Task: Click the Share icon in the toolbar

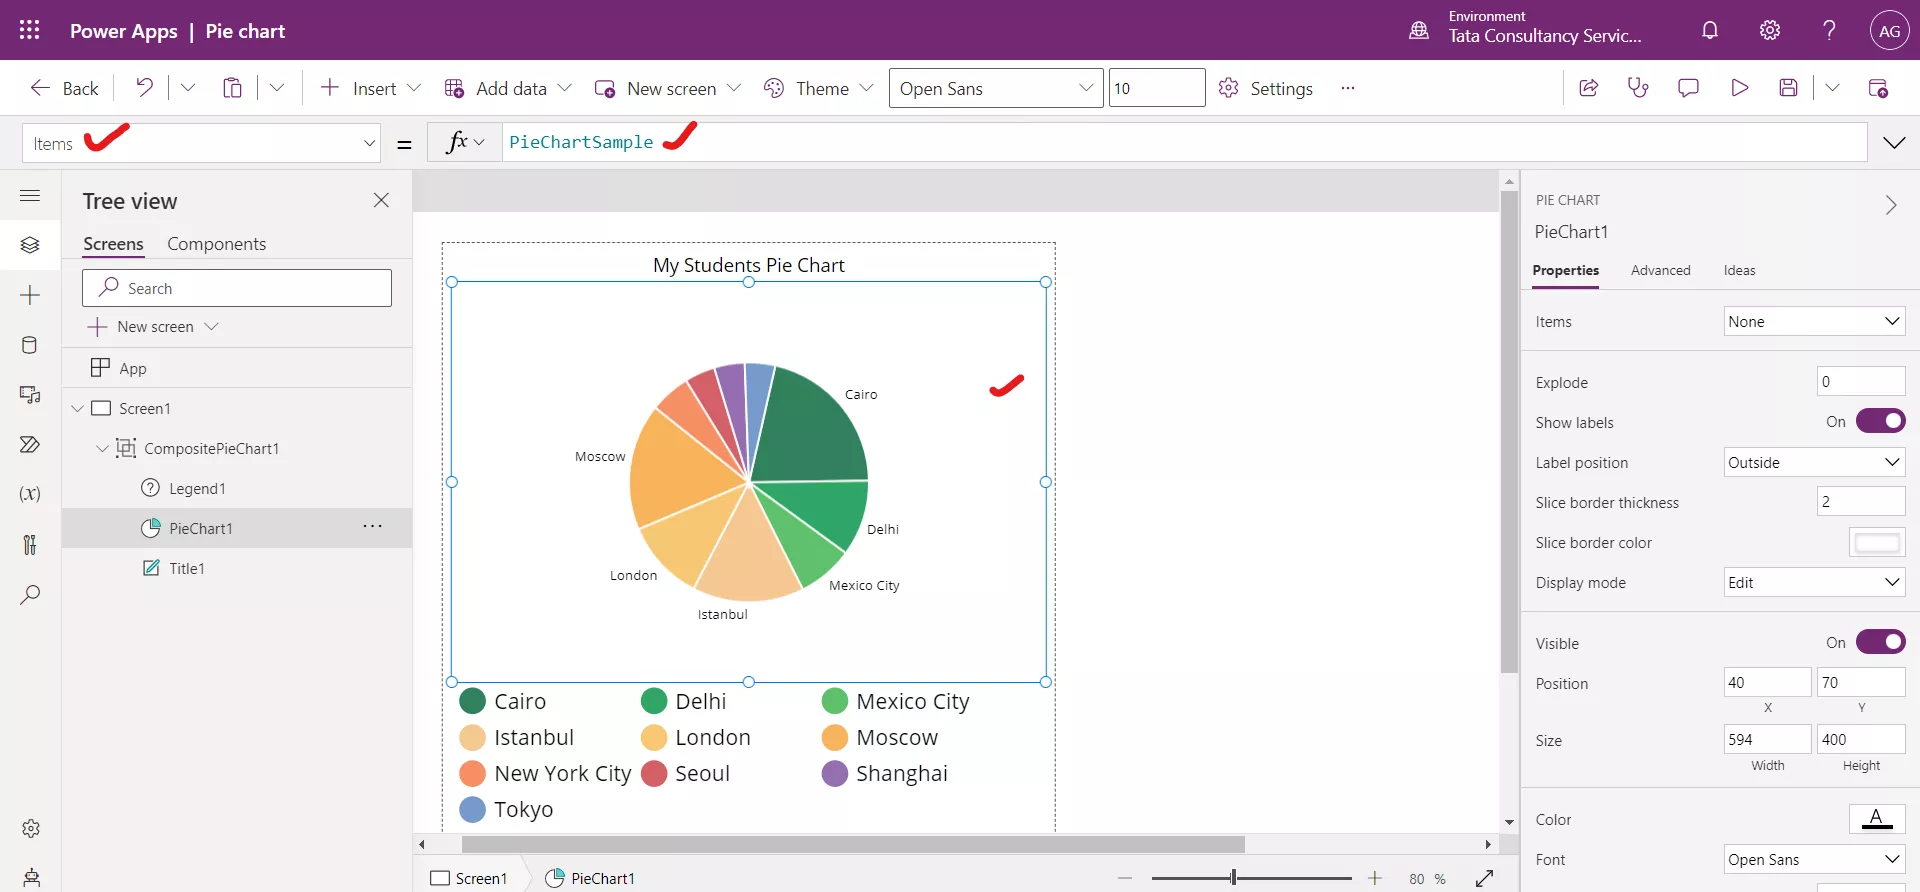Action: click(x=1588, y=88)
